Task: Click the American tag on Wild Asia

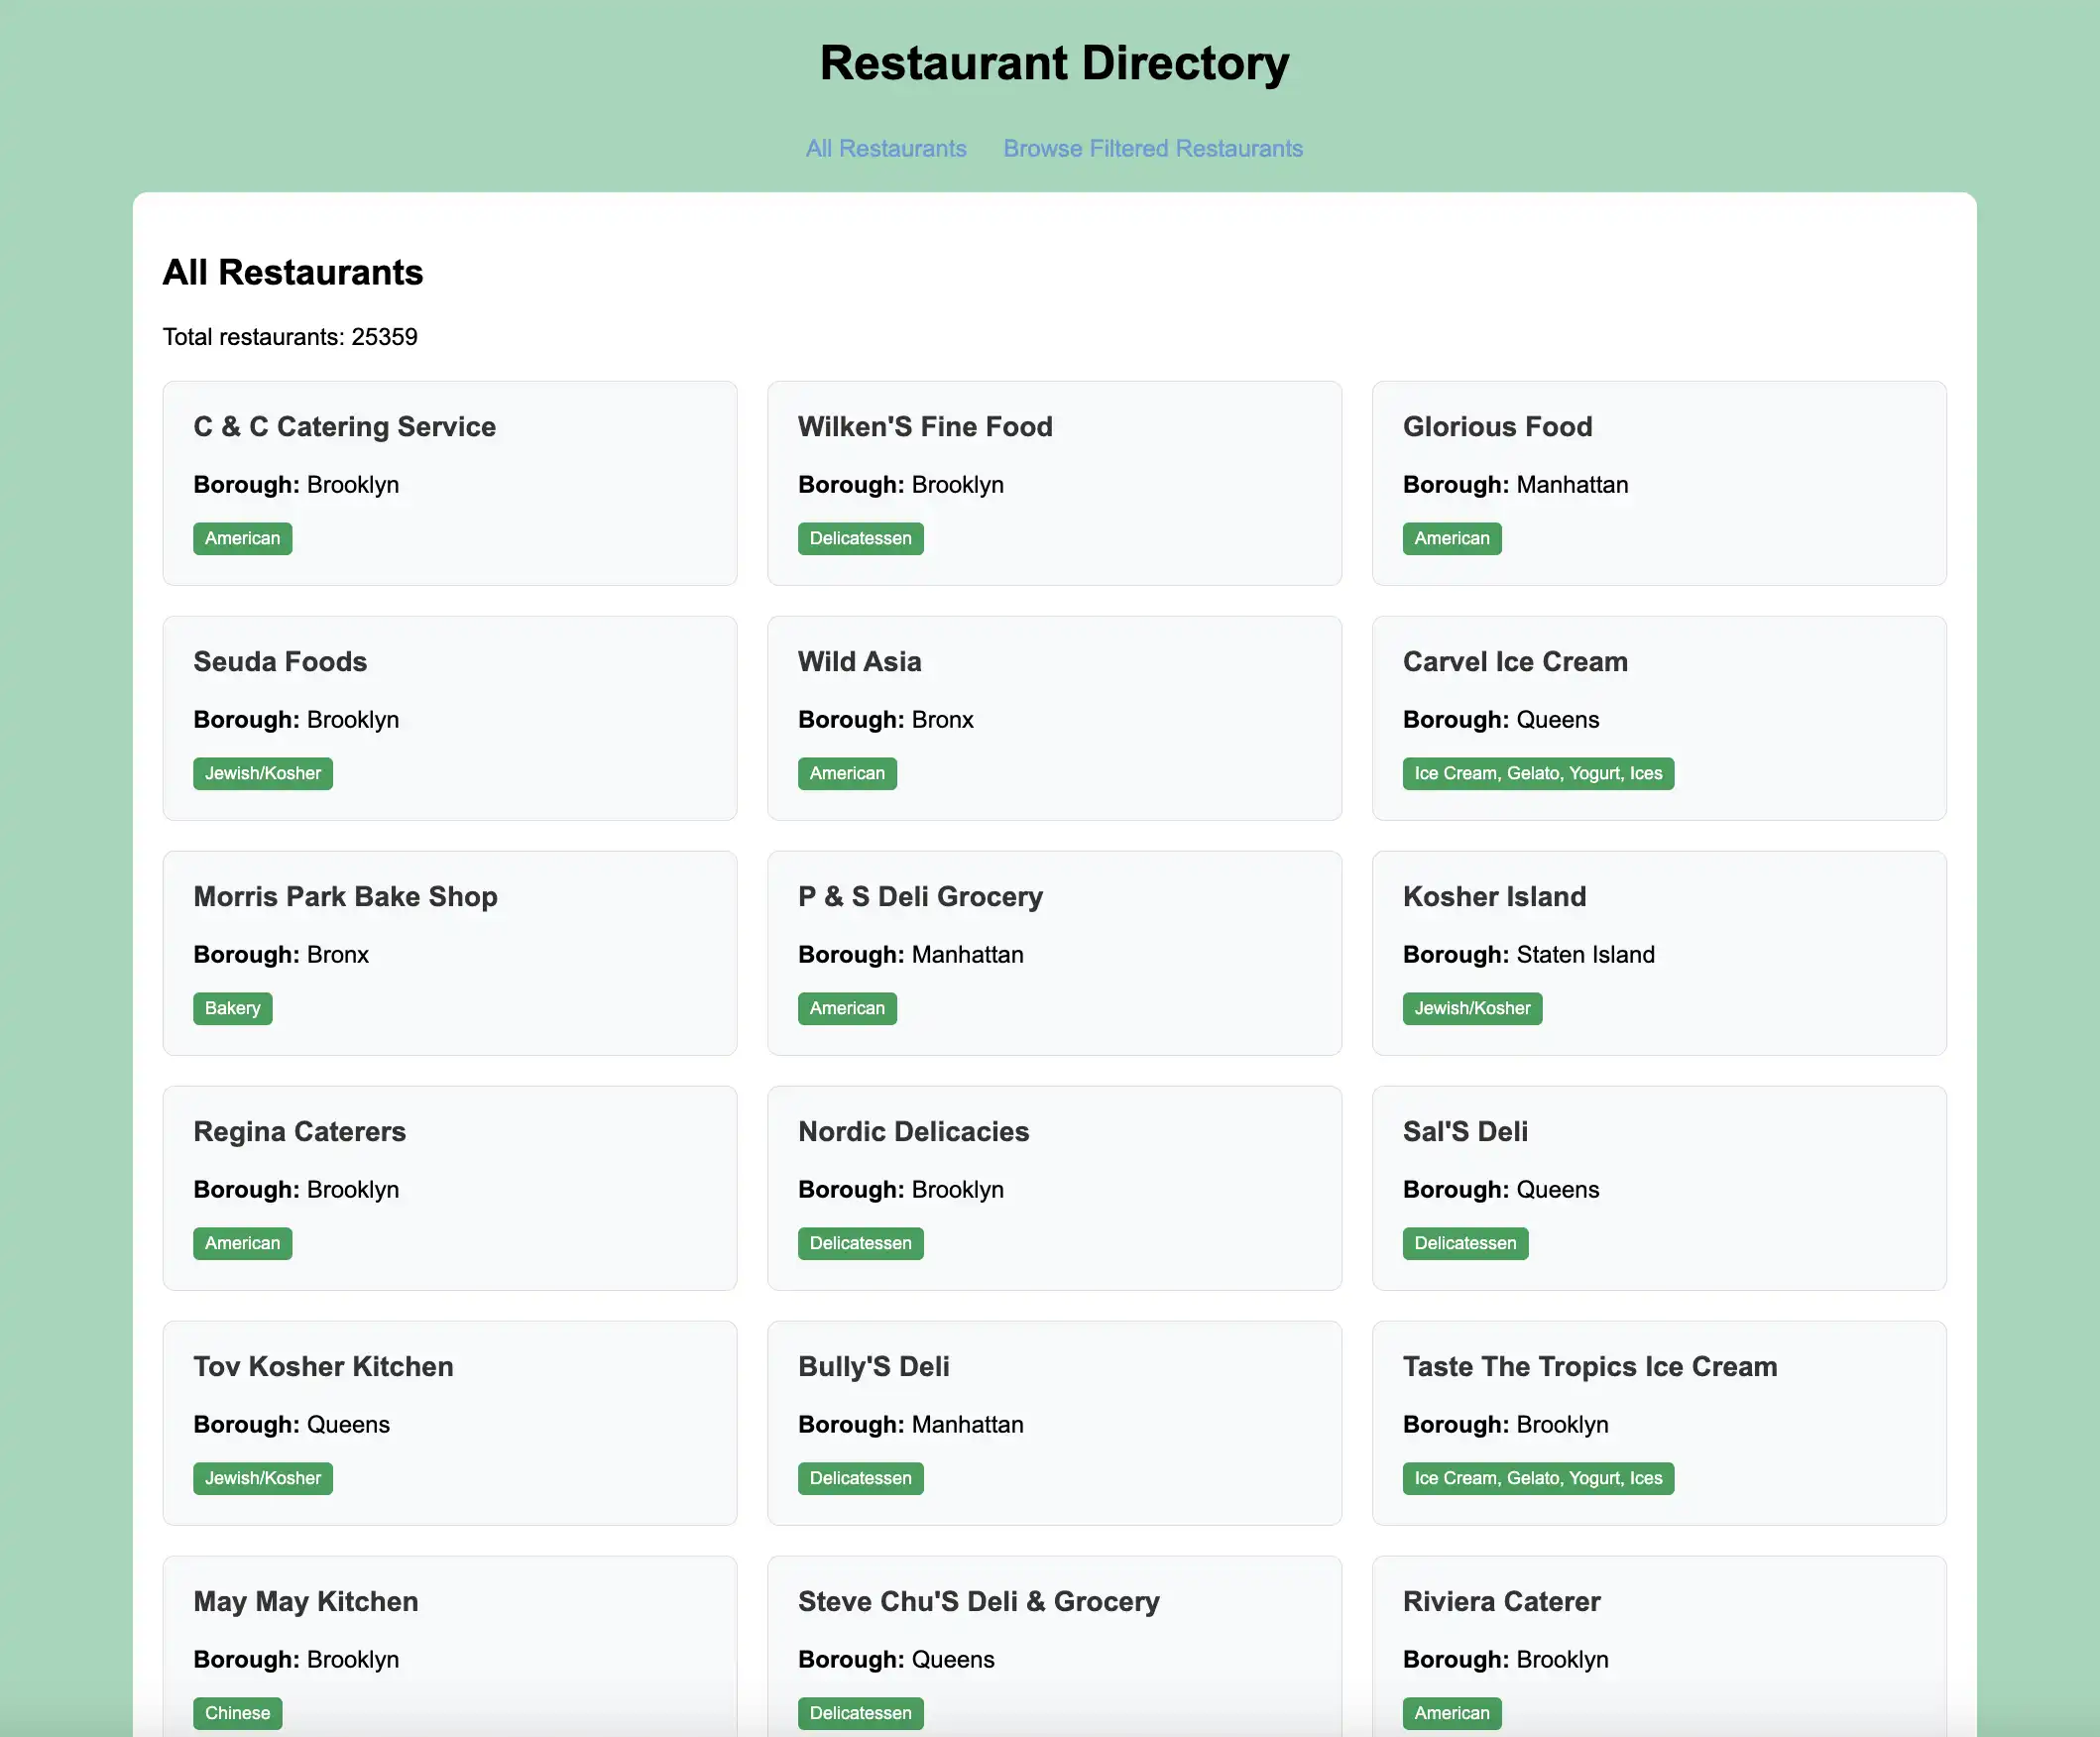Action: [x=847, y=773]
